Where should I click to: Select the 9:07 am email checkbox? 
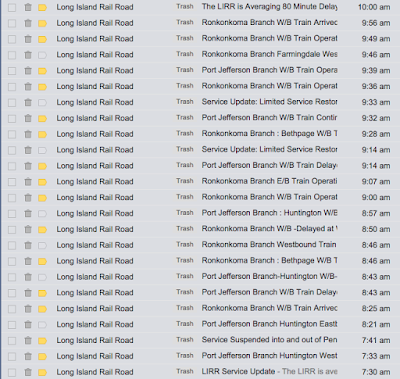tap(12, 182)
